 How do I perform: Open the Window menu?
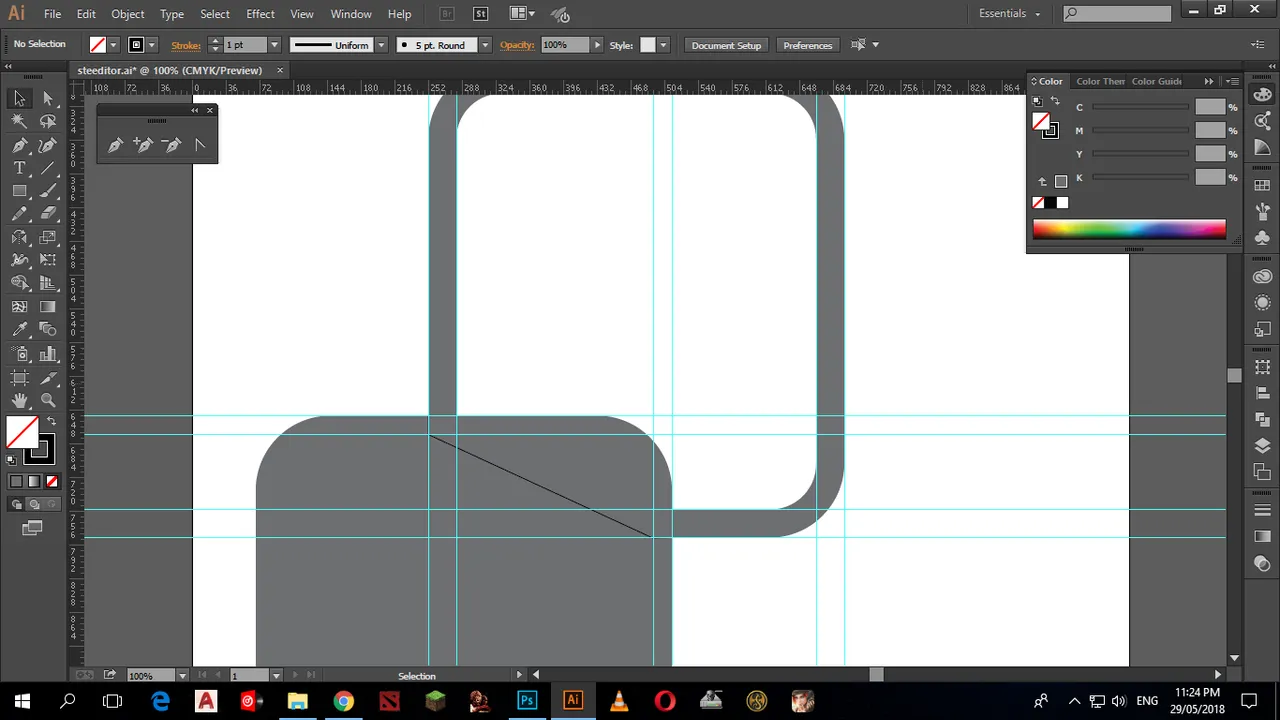pos(351,14)
